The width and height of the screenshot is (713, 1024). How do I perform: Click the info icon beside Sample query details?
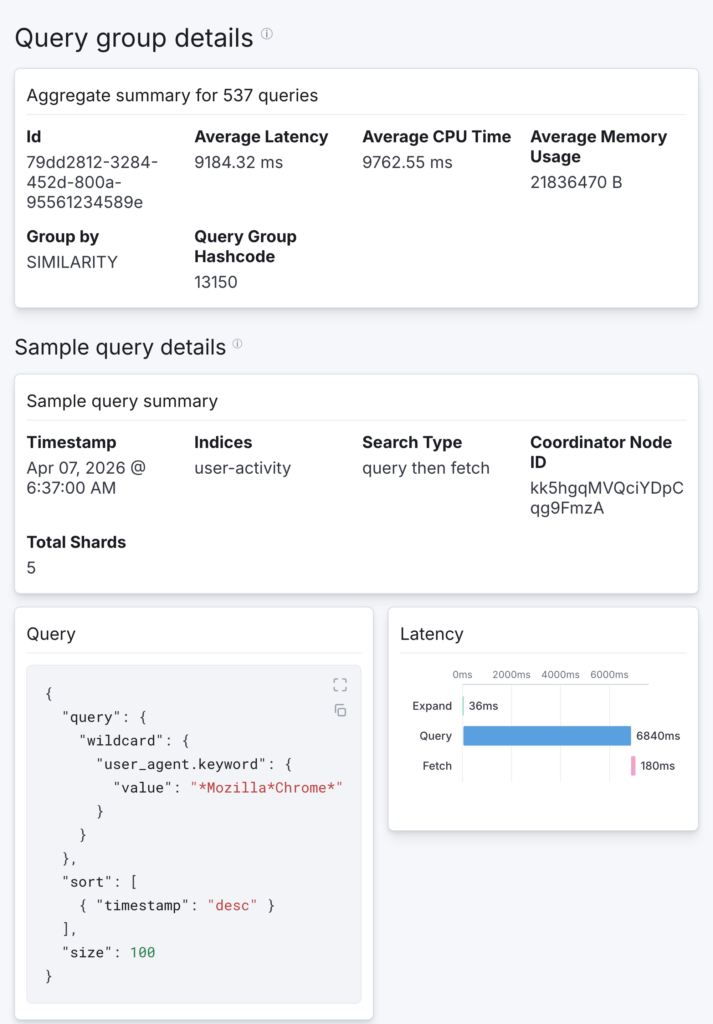(x=238, y=344)
